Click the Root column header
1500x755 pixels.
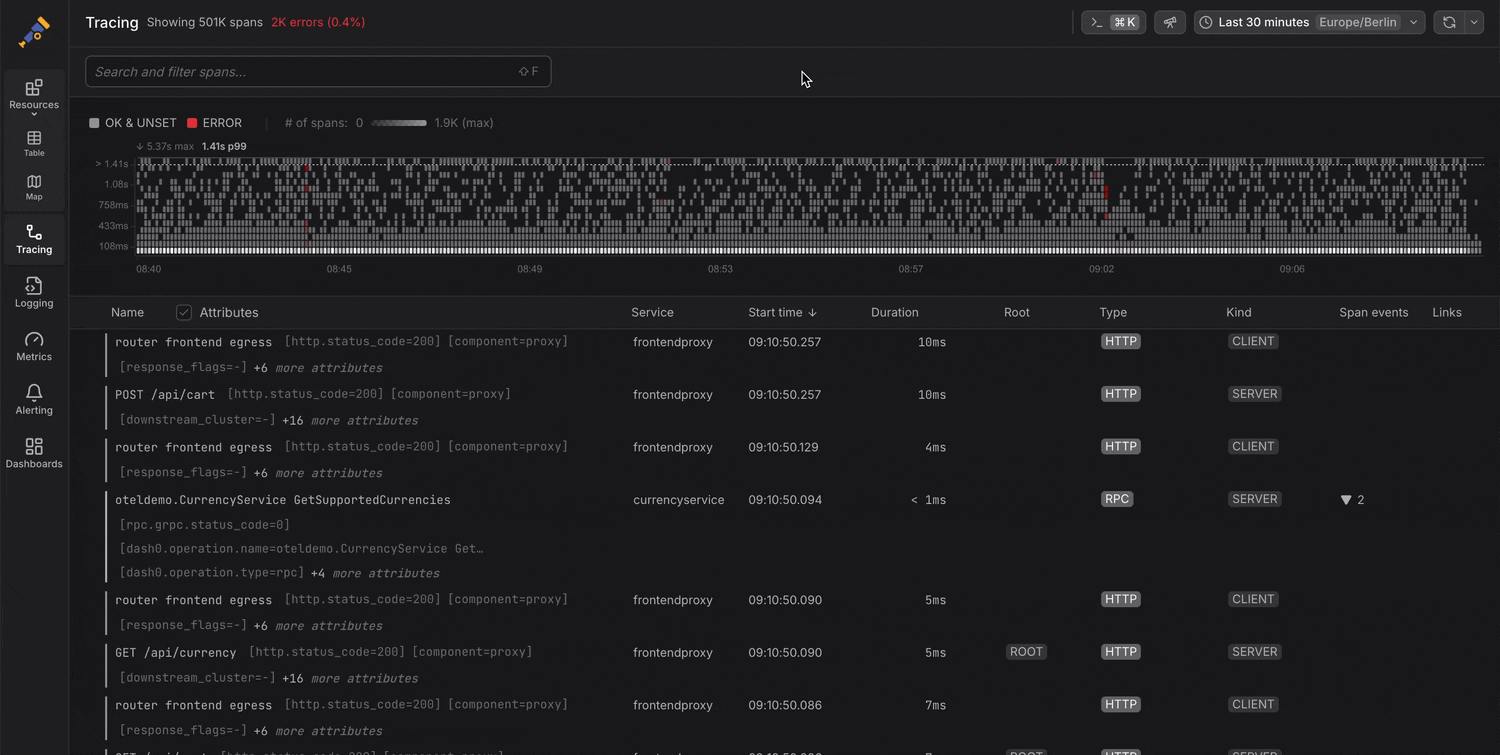(1017, 312)
